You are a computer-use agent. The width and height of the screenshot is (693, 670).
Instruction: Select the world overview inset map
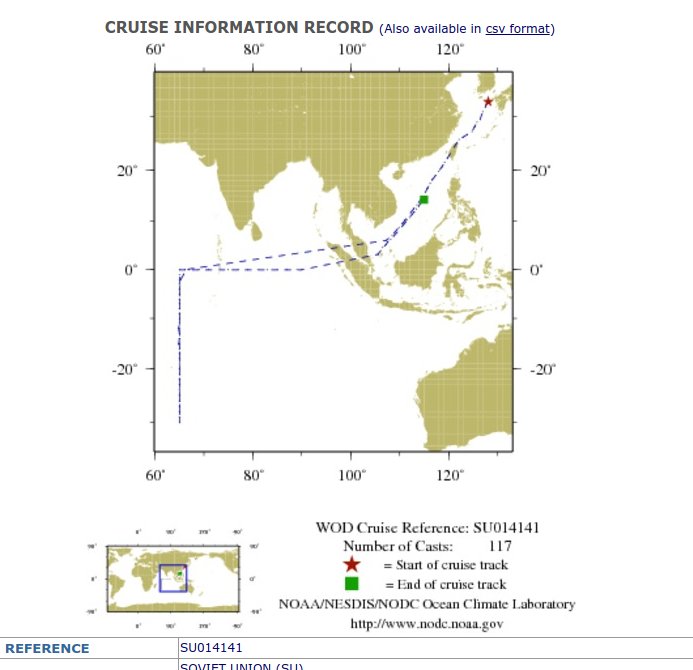click(175, 577)
